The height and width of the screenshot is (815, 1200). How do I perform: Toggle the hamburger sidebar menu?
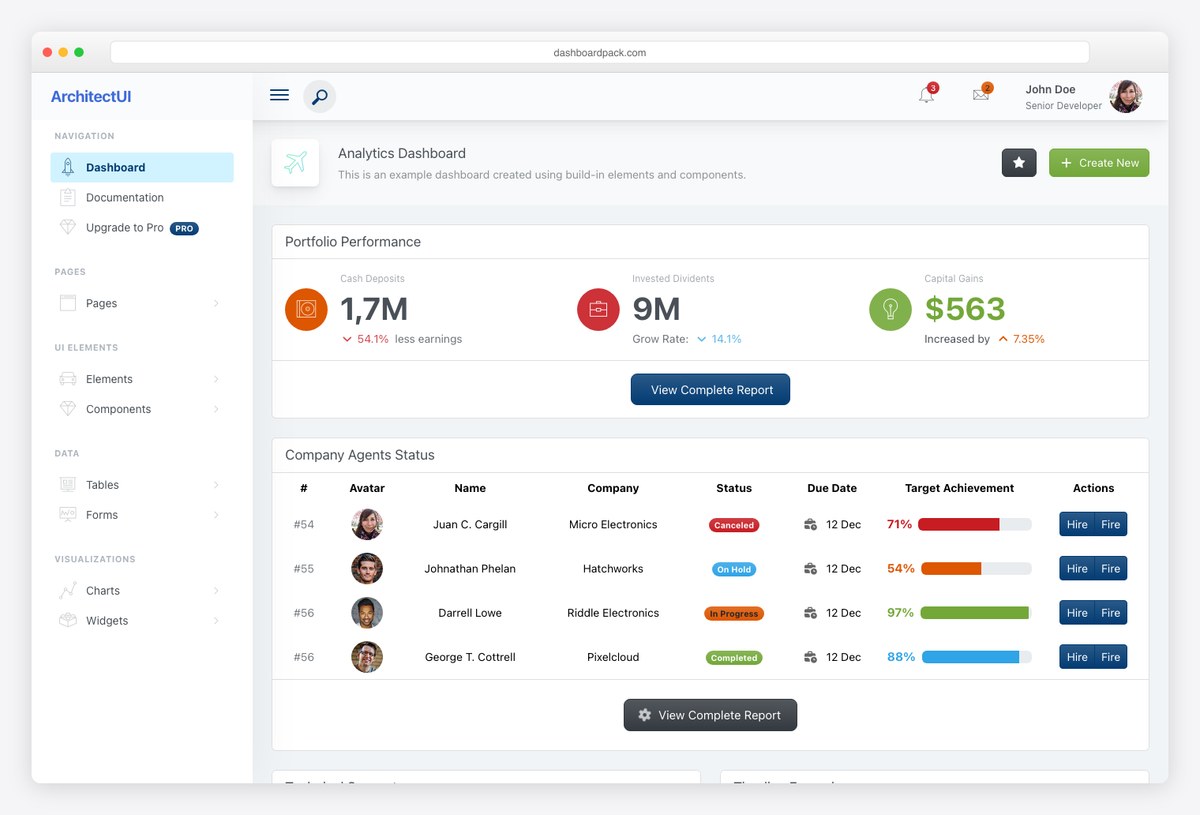(x=280, y=95)
